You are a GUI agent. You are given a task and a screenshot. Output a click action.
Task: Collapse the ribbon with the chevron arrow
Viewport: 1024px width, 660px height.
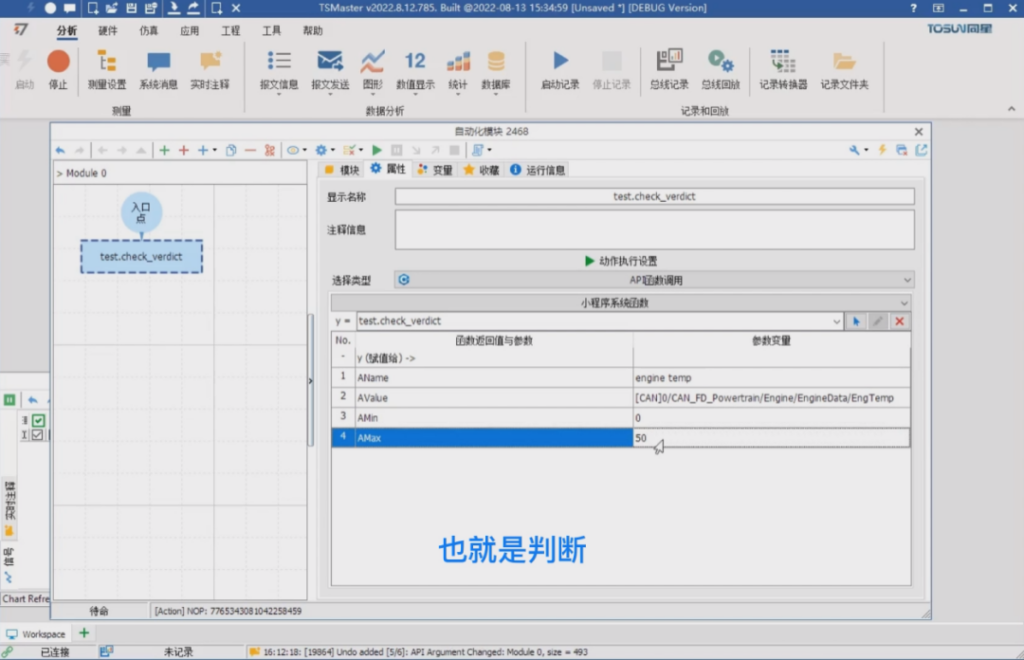1011,109
